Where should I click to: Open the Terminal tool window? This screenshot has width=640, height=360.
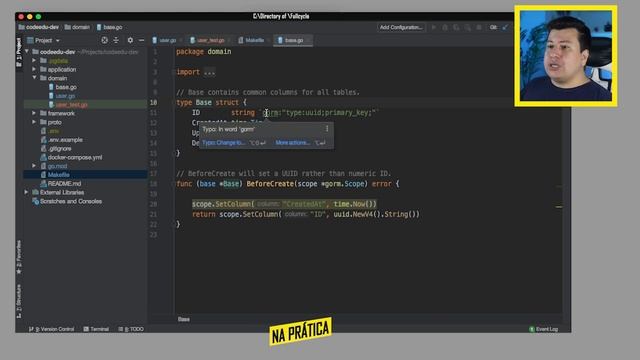click(96, 329)
